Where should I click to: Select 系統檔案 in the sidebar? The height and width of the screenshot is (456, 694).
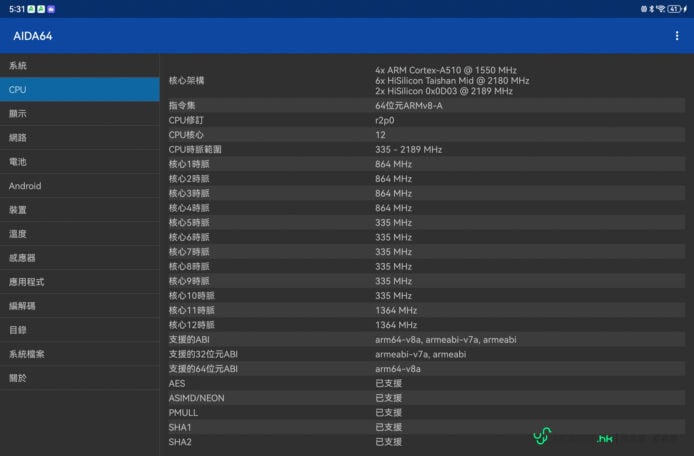(x=79, y=353)
